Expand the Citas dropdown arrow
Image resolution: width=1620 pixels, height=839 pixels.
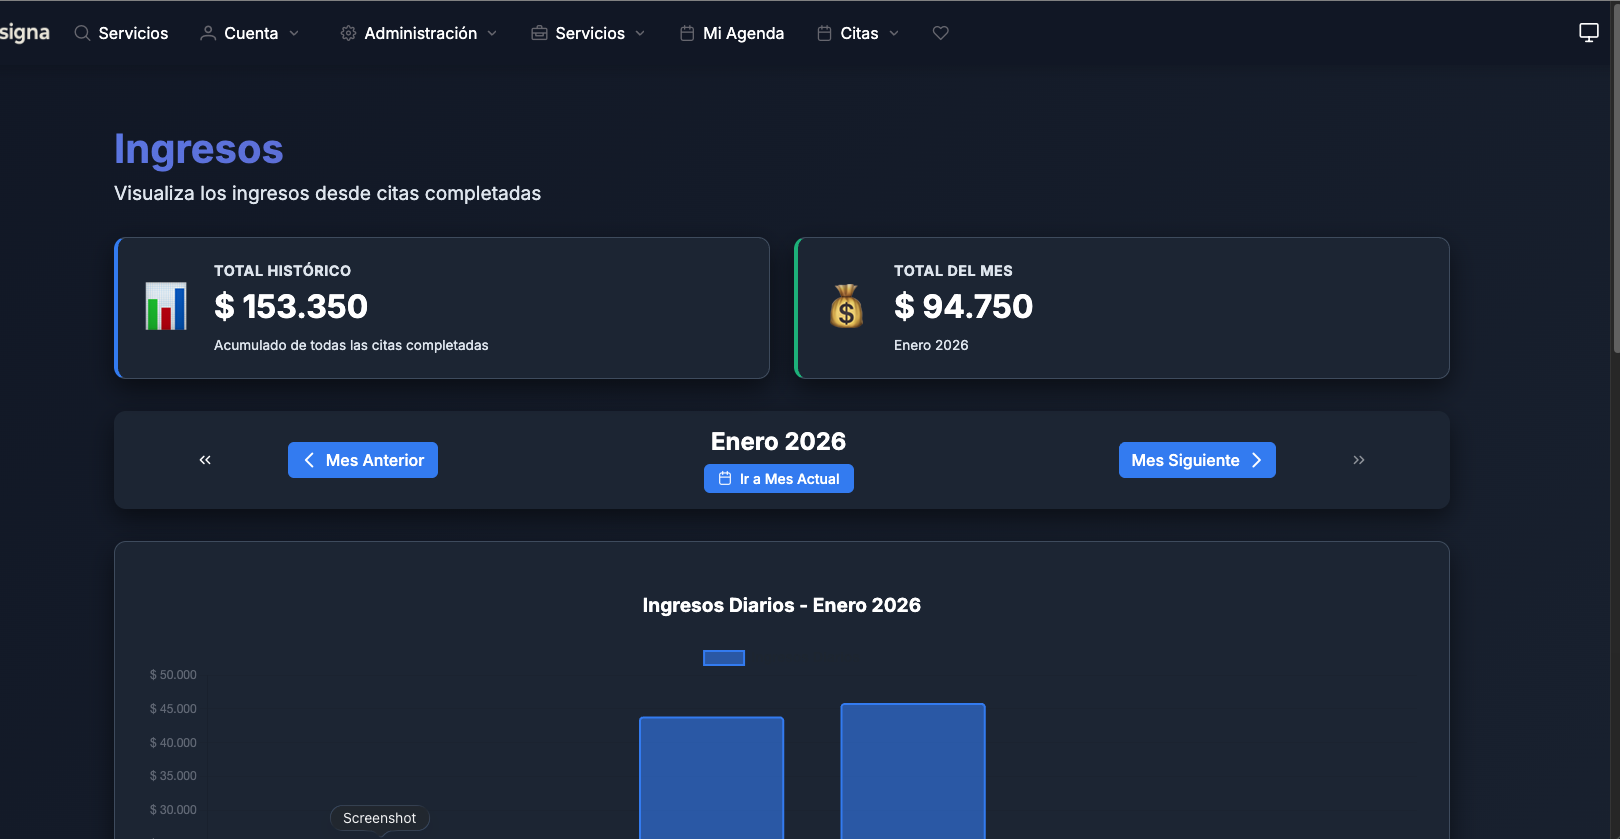point(894,33)
